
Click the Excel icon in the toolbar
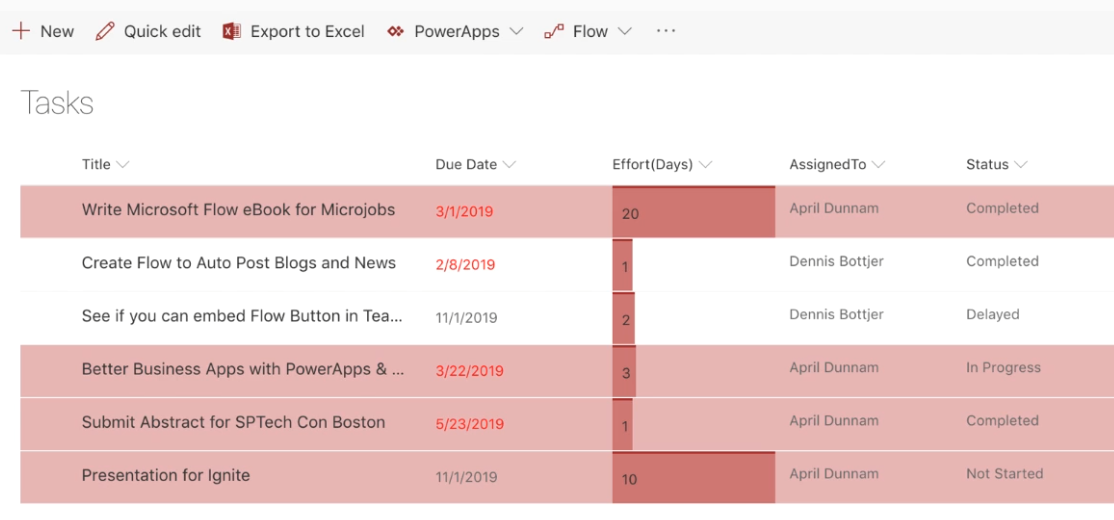[232, 31]
